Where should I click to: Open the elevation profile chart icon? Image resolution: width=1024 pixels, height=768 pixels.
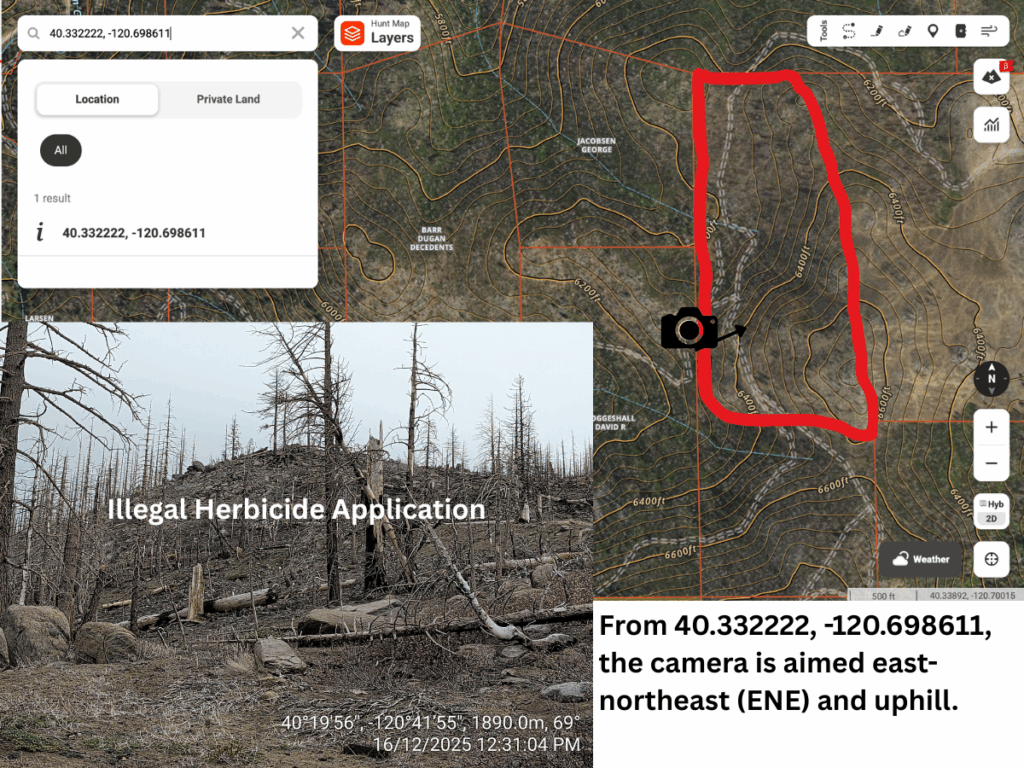coord(991,124)
